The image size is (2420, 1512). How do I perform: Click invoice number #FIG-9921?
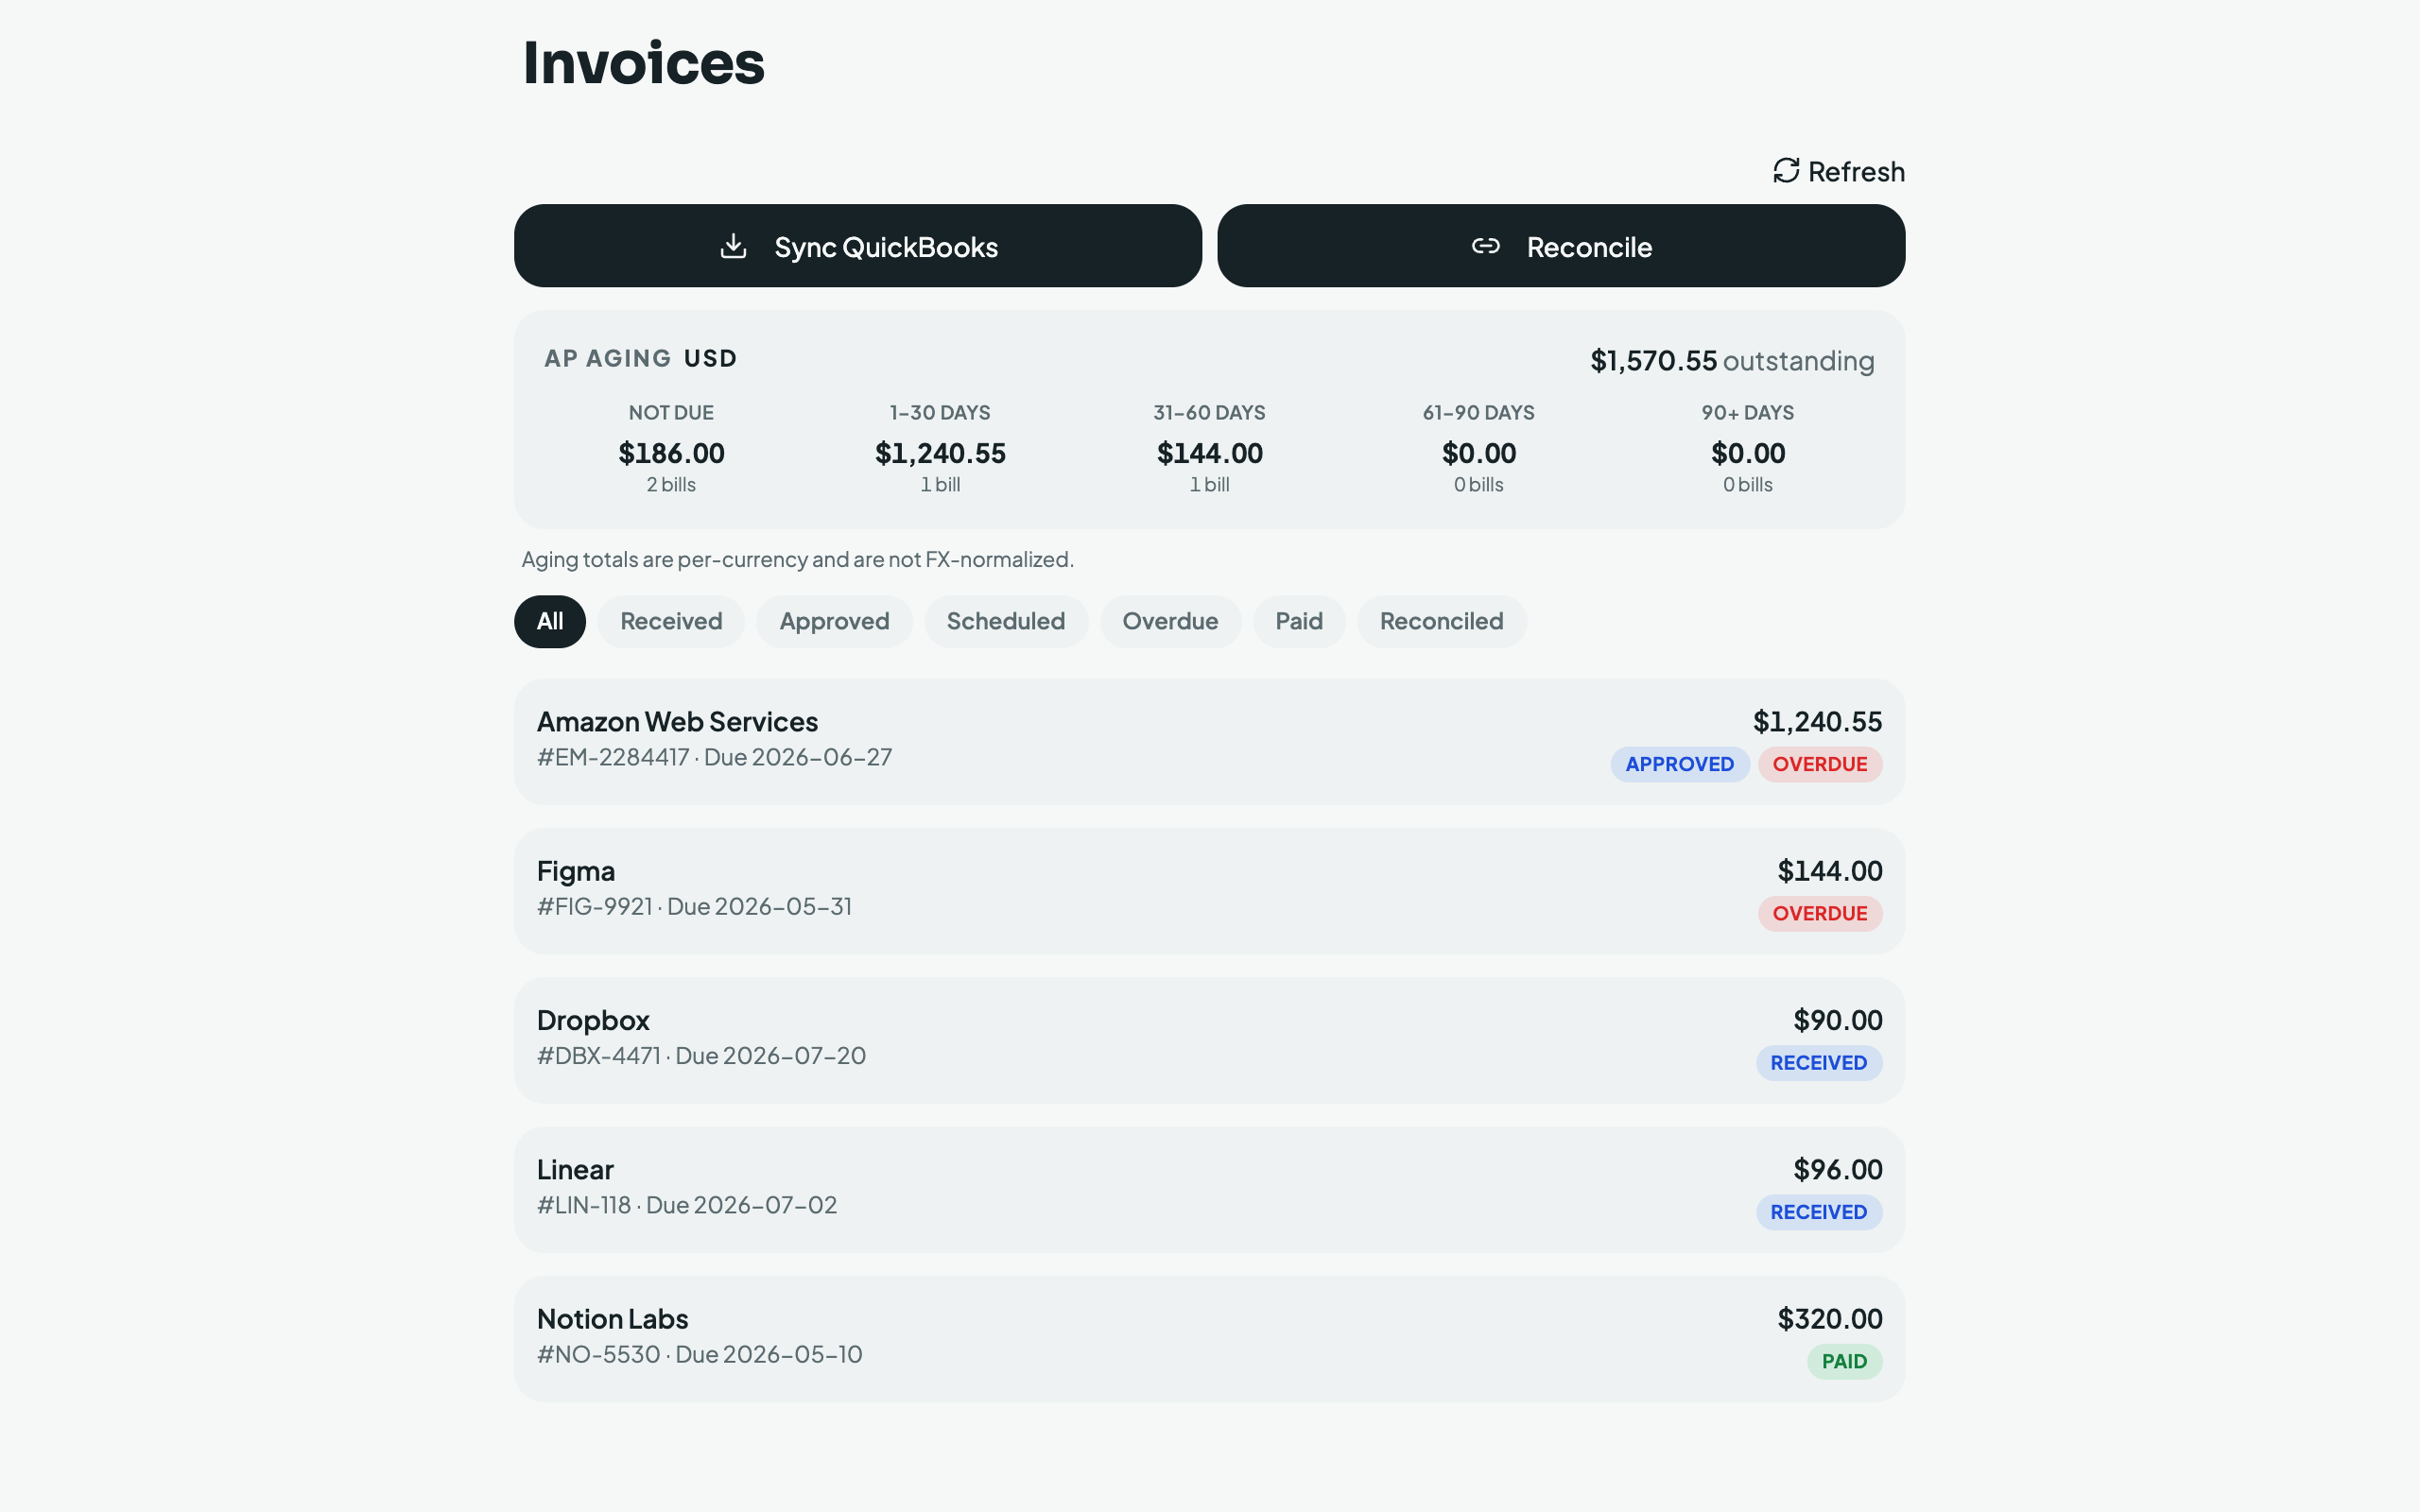click(x=594, y=906)
